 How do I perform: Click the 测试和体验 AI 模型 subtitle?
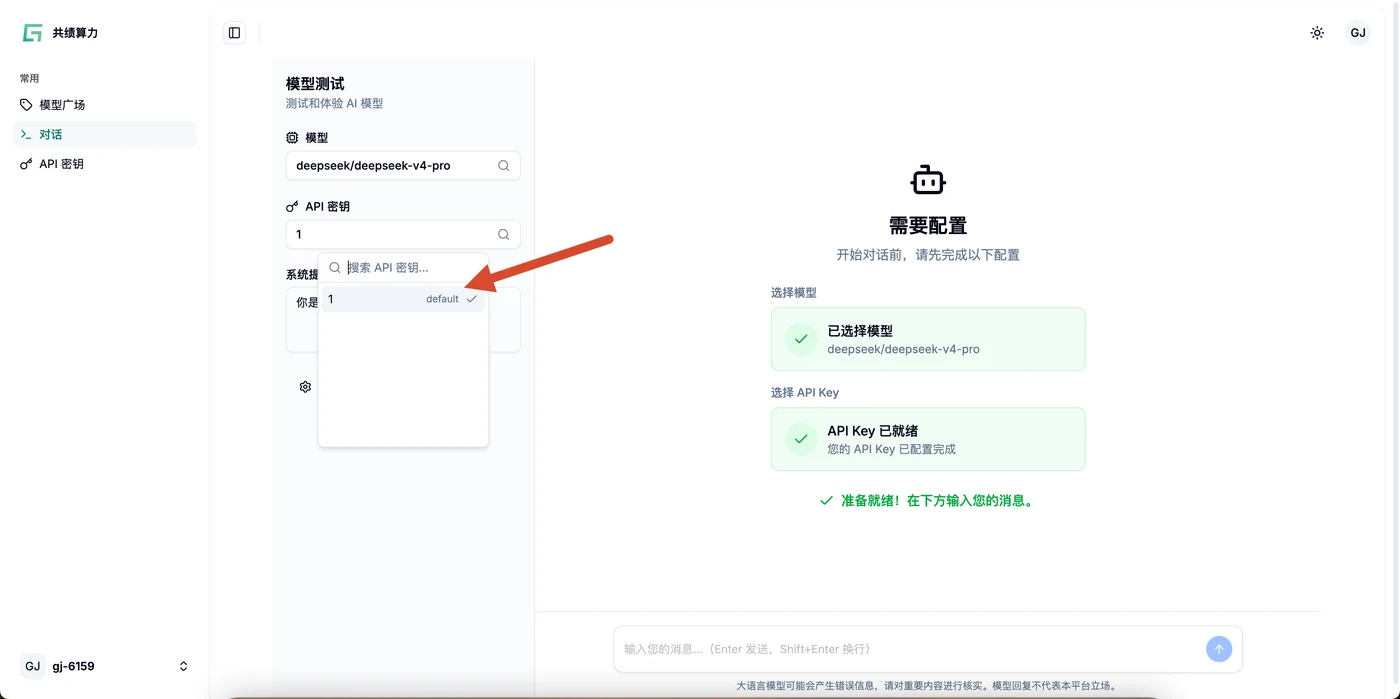(334, 104)
